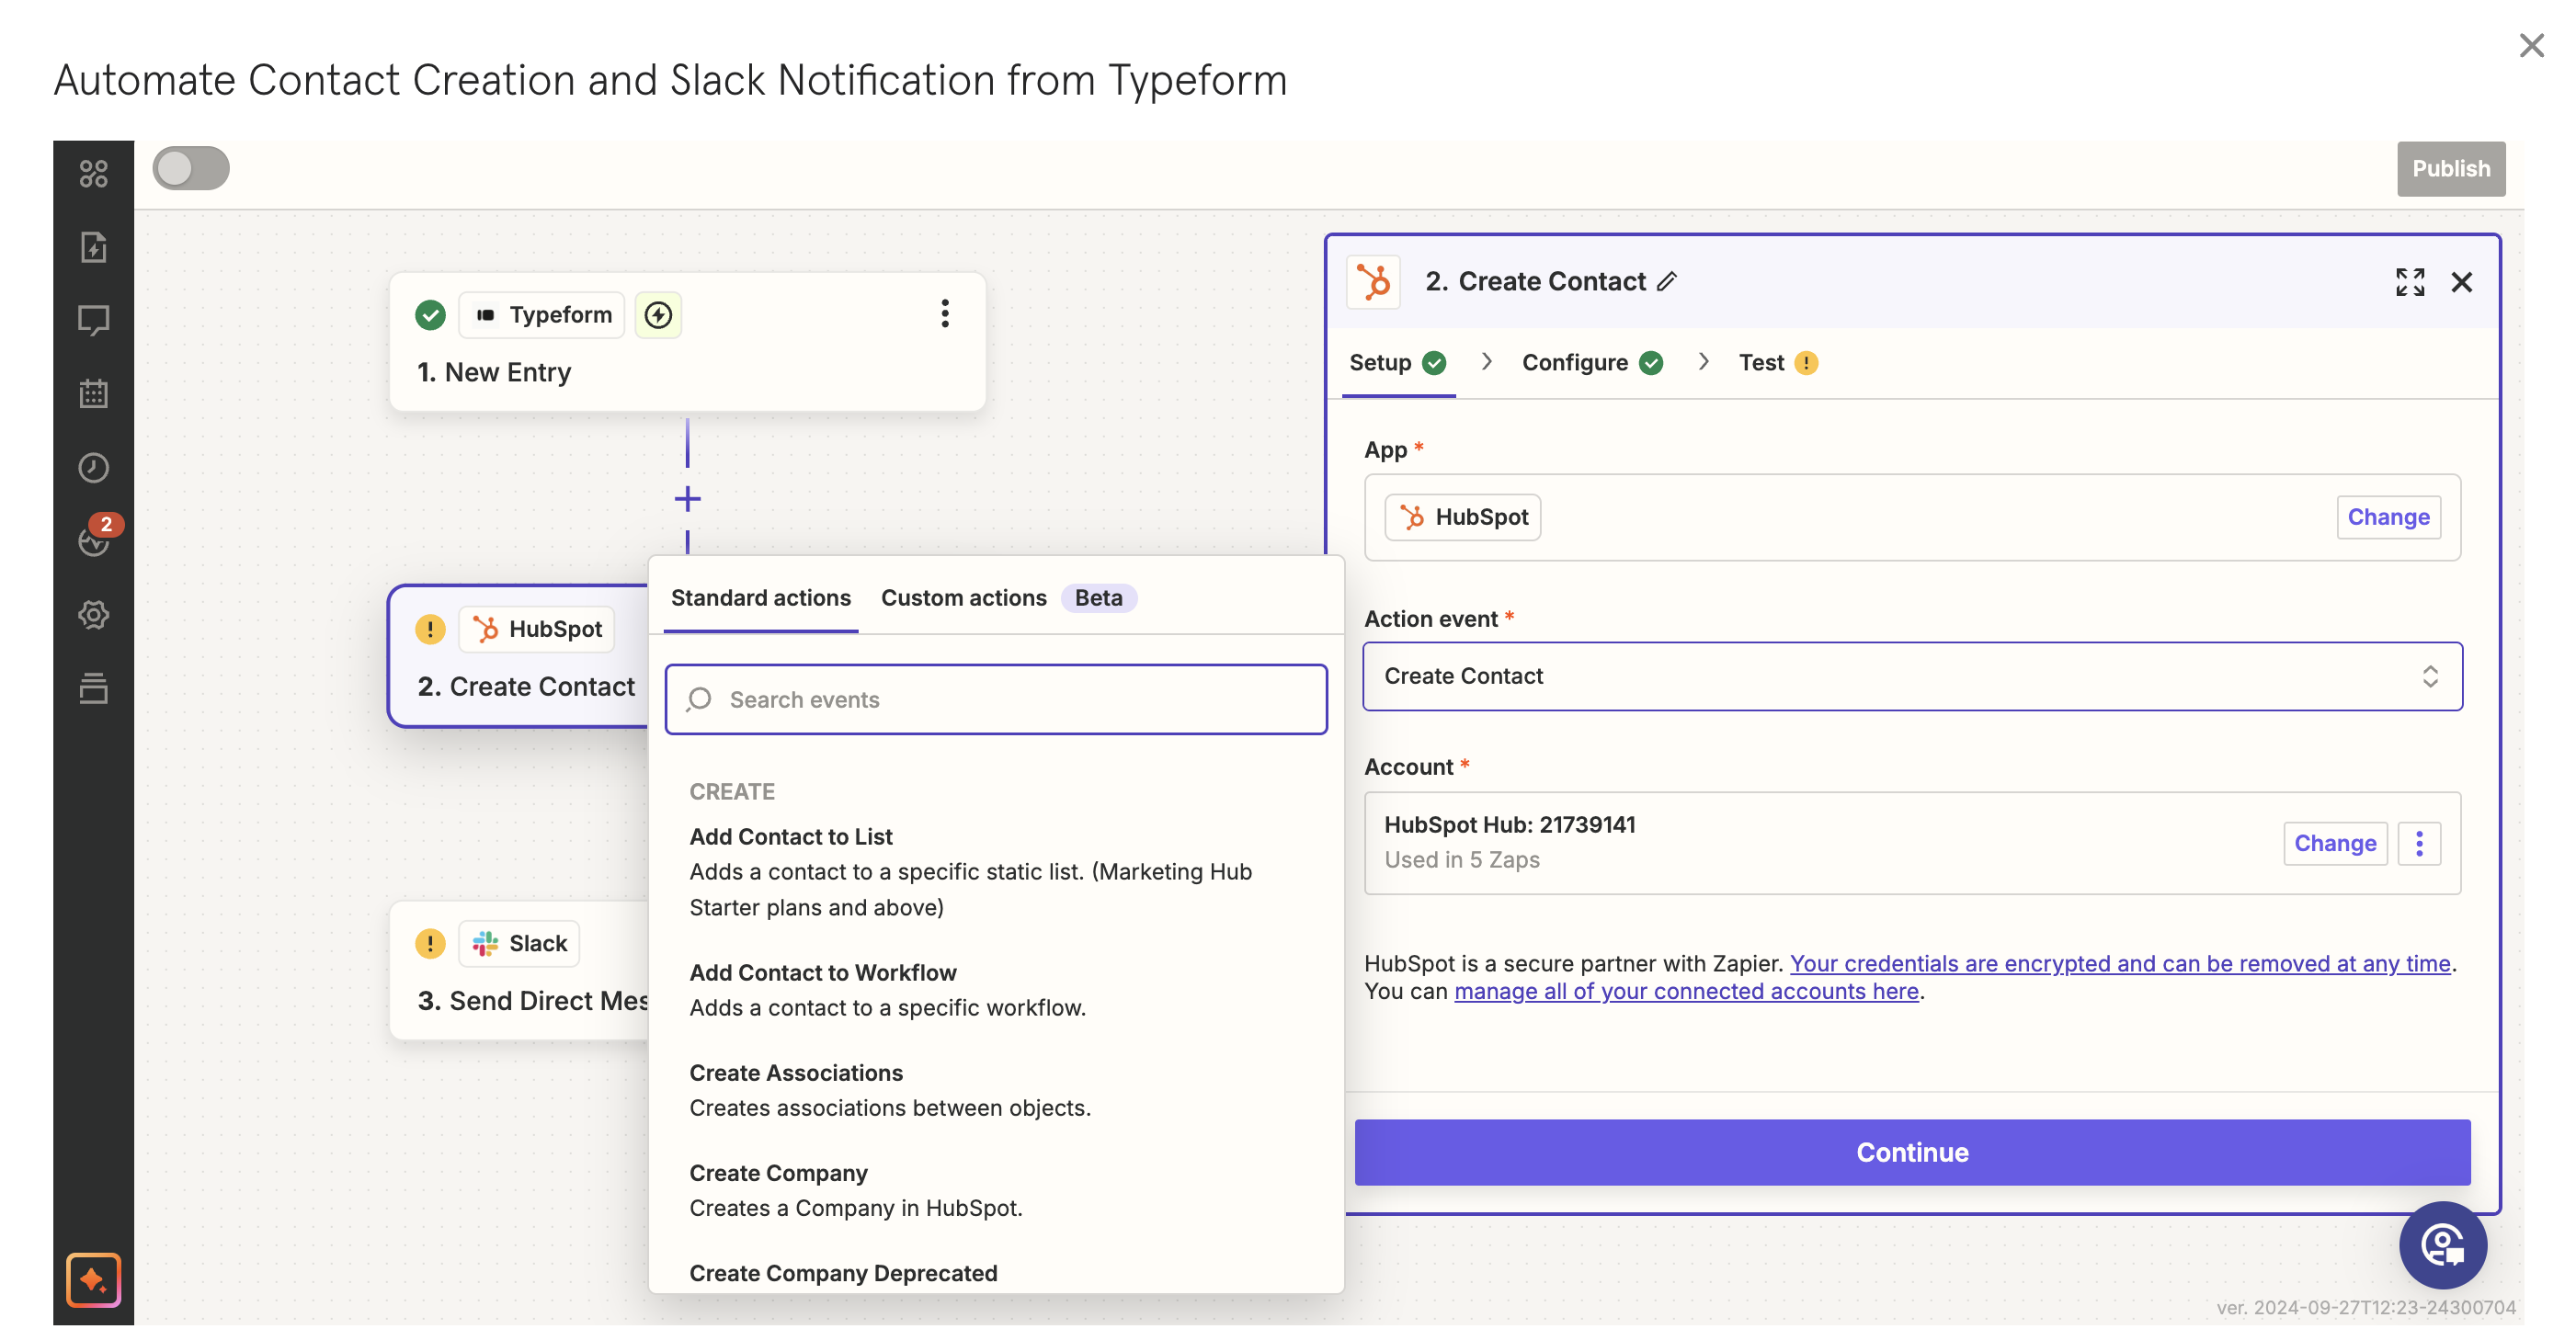Open the Zap file icon in the sidebar
This screenshot has width=2576, height=1329.
[x=93, y=247]
